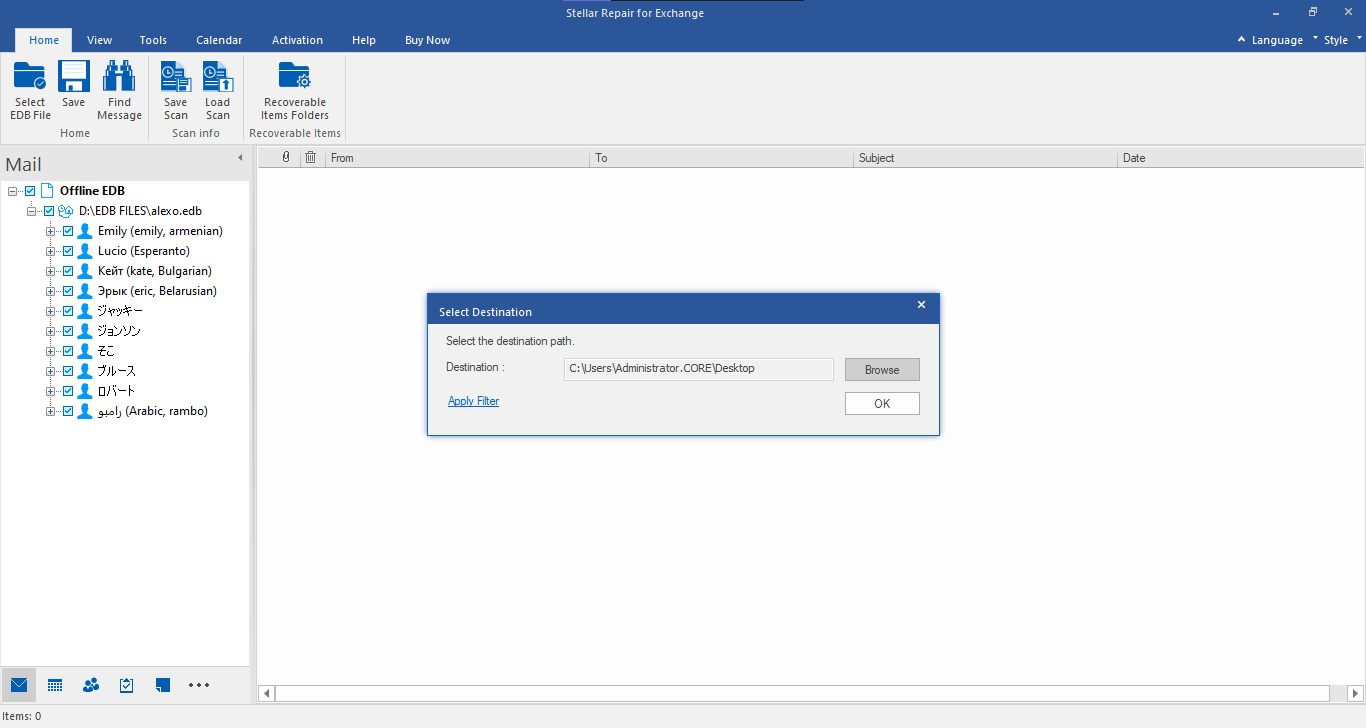Click the alexo.edb database icon

(66, 211)
